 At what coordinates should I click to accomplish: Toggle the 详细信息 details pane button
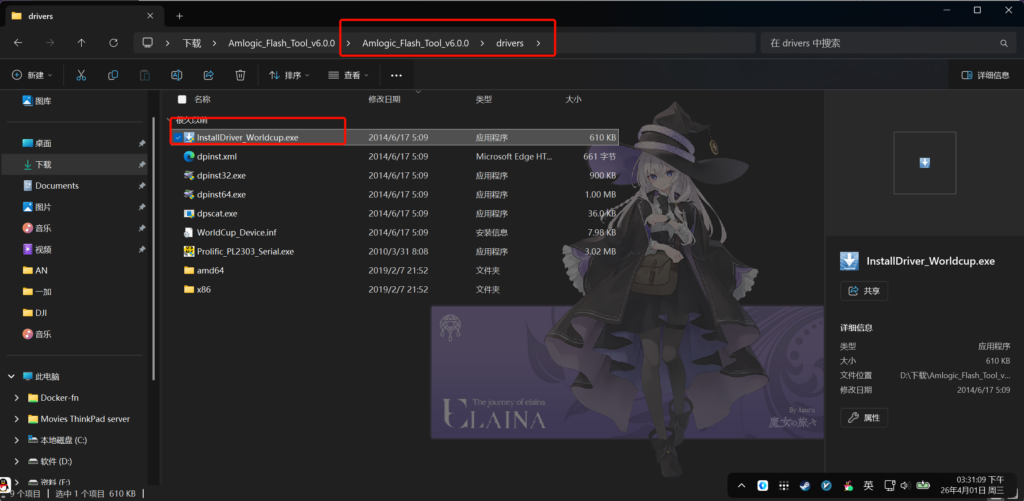click(985, 75)
